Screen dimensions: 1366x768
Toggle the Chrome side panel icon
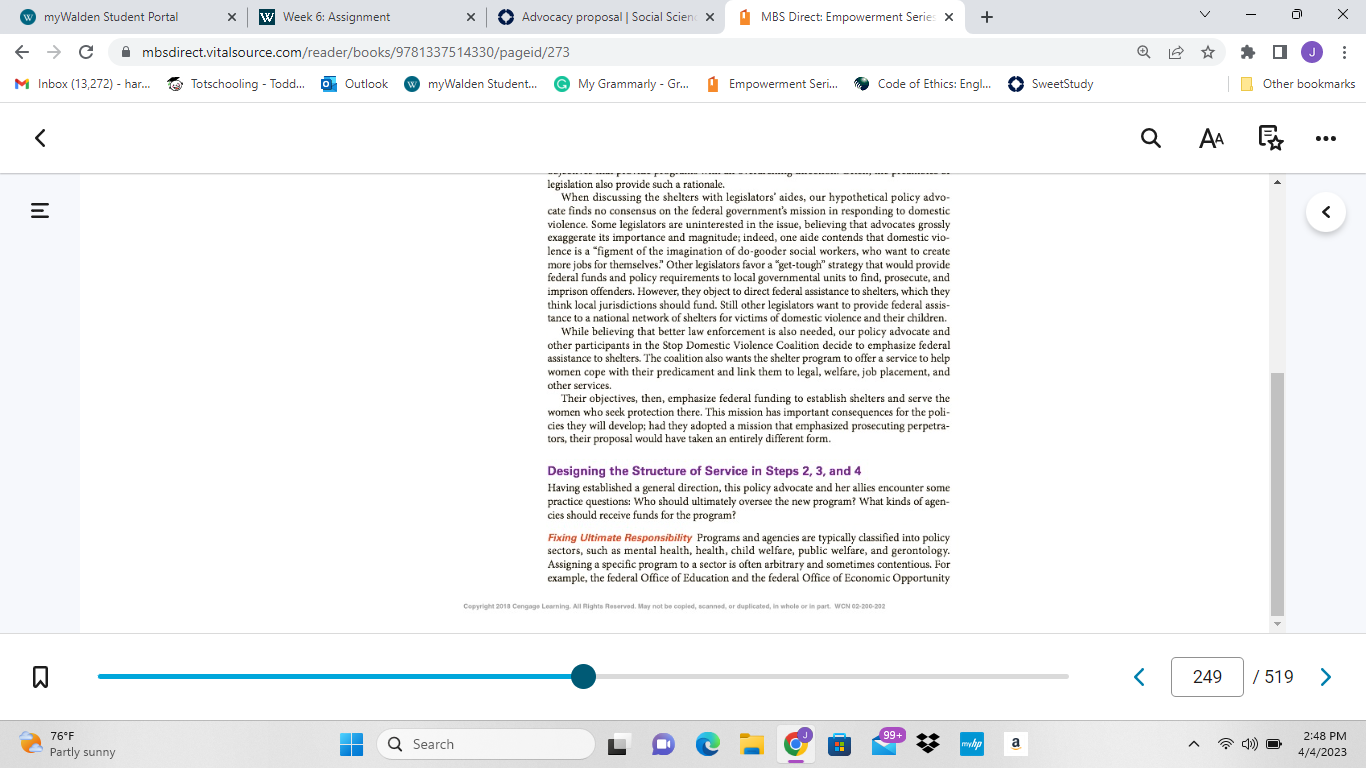1279,52
